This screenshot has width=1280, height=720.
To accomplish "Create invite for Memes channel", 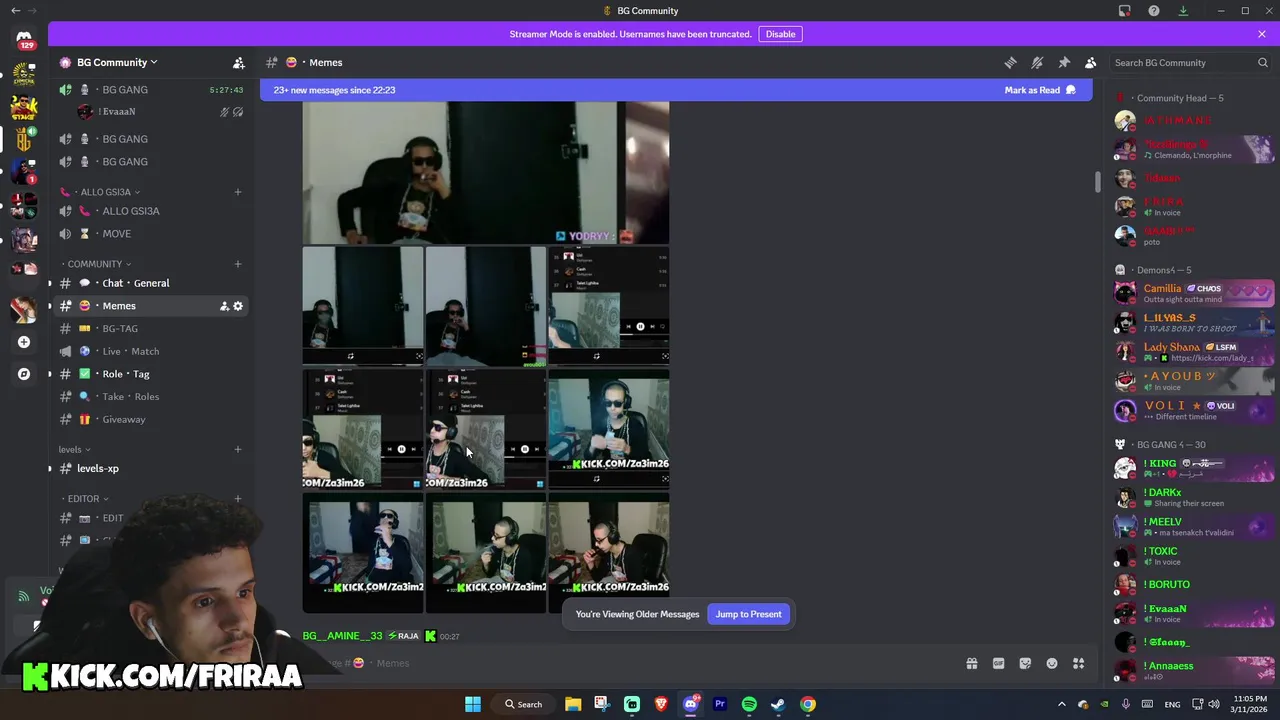I will [x=224, y=306].
